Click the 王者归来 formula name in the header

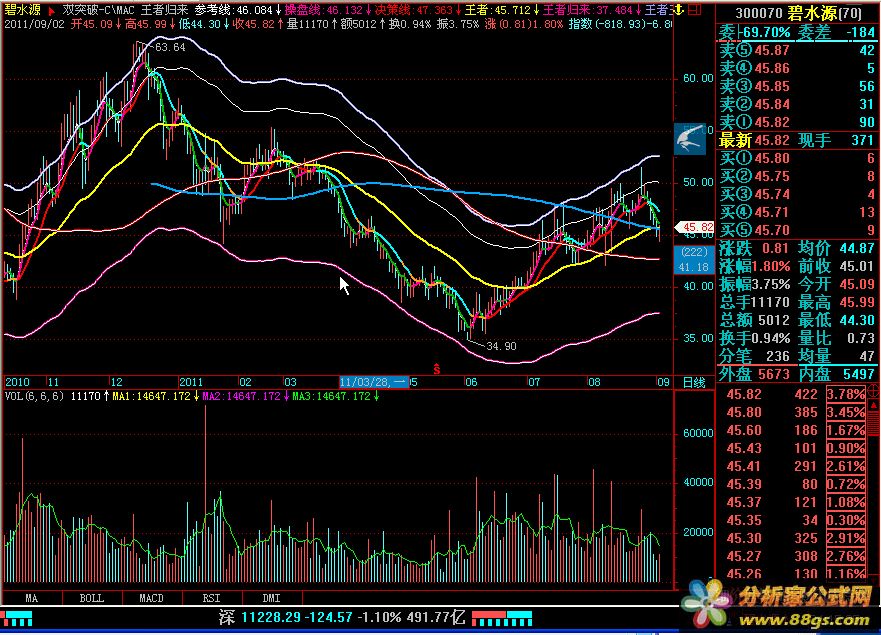[x=164, y=10]
